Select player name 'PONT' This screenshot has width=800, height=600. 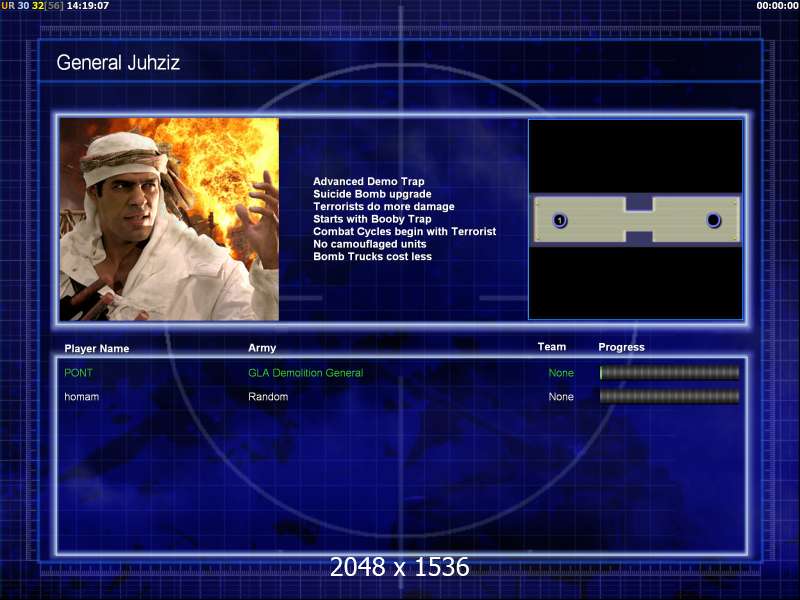(x=79, y=373)
